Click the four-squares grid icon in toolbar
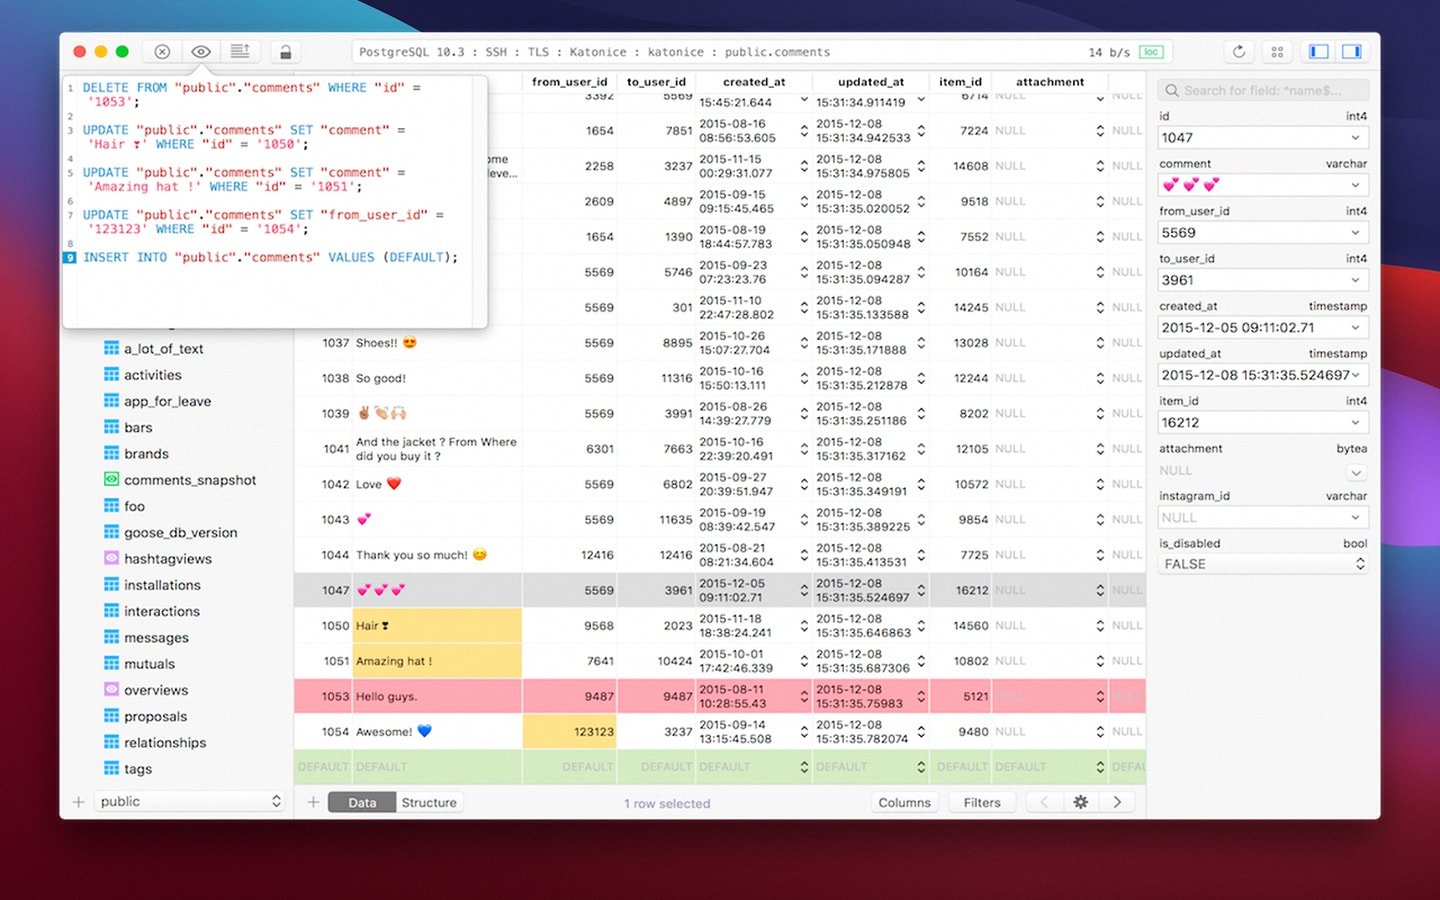Screen dimensions: 1440x900 [1277, 52]
